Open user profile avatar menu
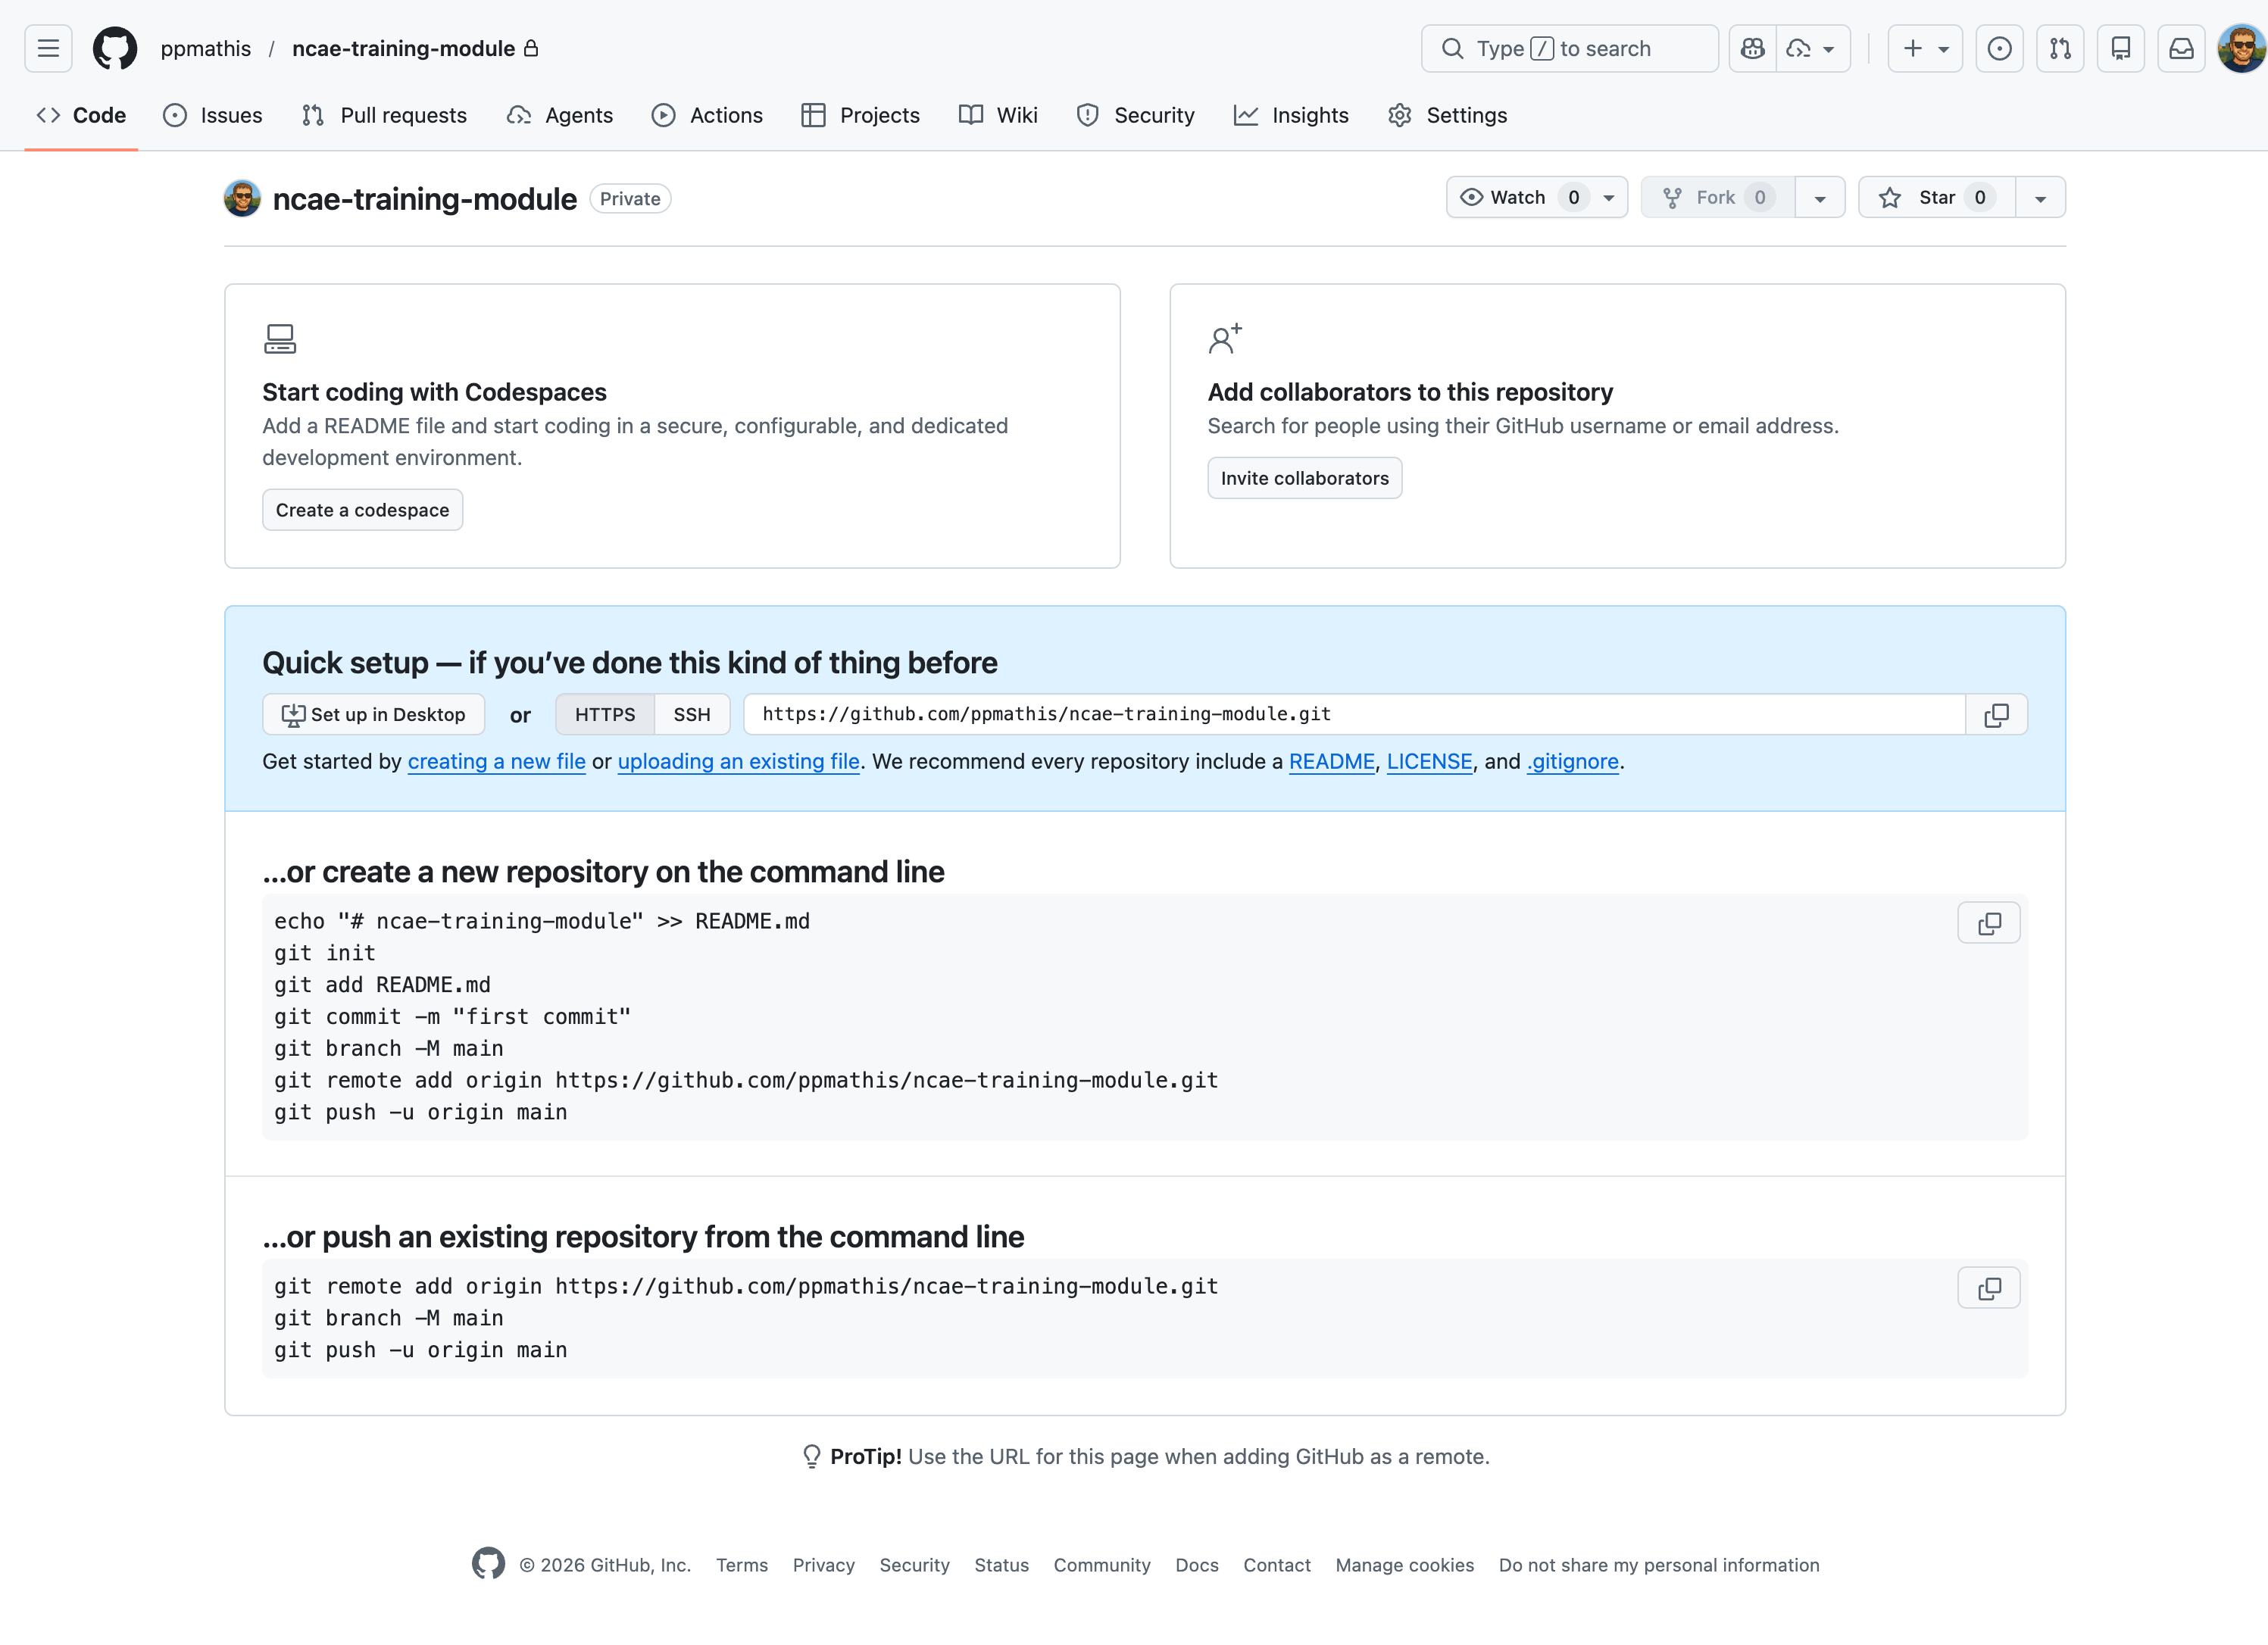The width and height of the screenshot is (2268, 1645). (2241, 48)
